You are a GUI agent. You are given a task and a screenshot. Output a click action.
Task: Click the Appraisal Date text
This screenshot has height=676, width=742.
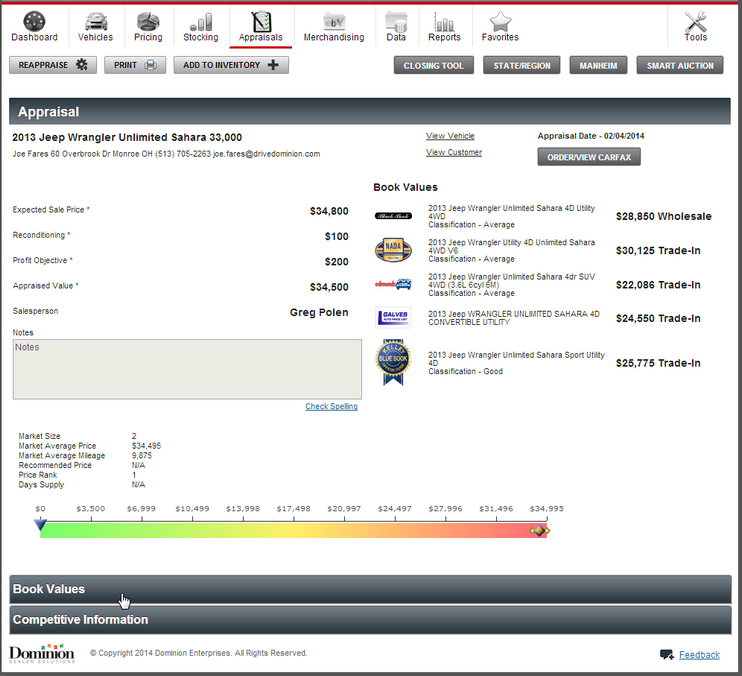[x=591, y=136]
